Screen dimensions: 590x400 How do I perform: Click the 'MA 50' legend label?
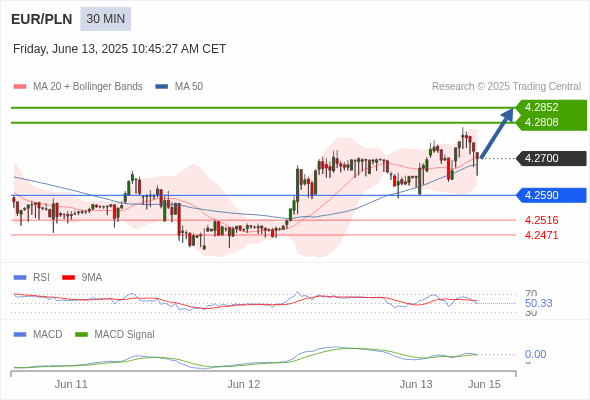(x=189, y=87)
